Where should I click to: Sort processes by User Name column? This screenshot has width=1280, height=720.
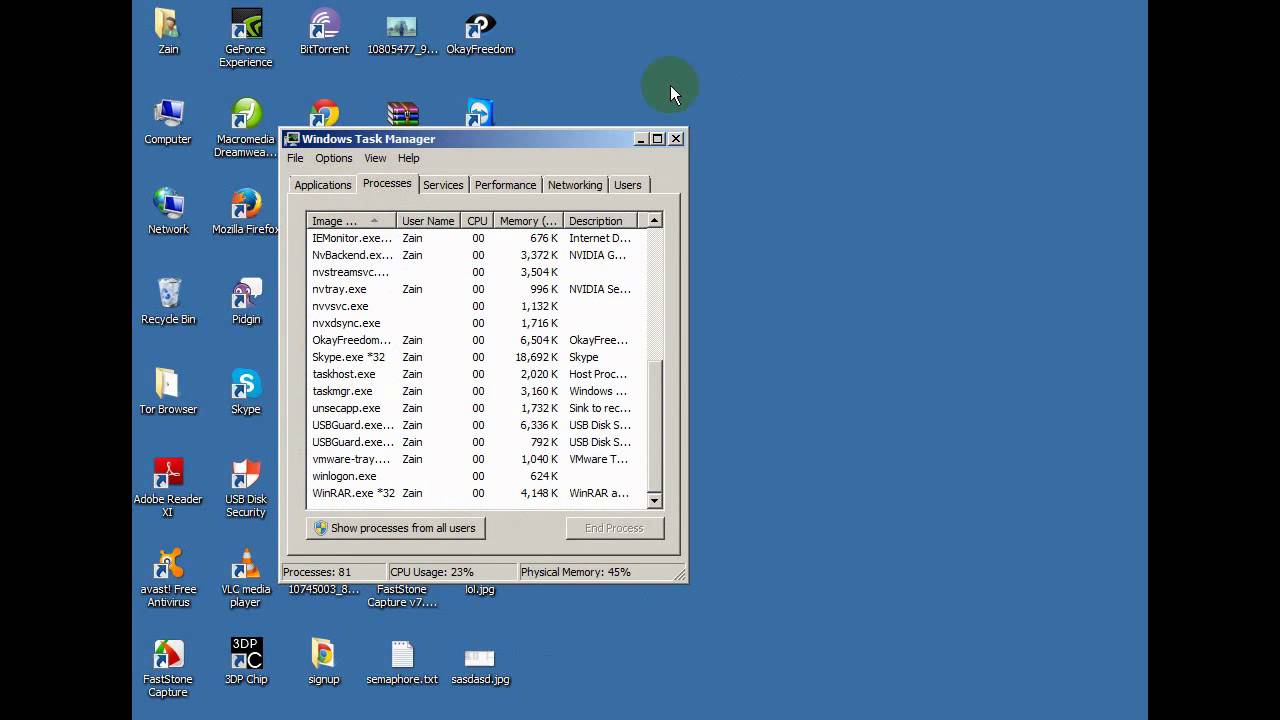429,221
